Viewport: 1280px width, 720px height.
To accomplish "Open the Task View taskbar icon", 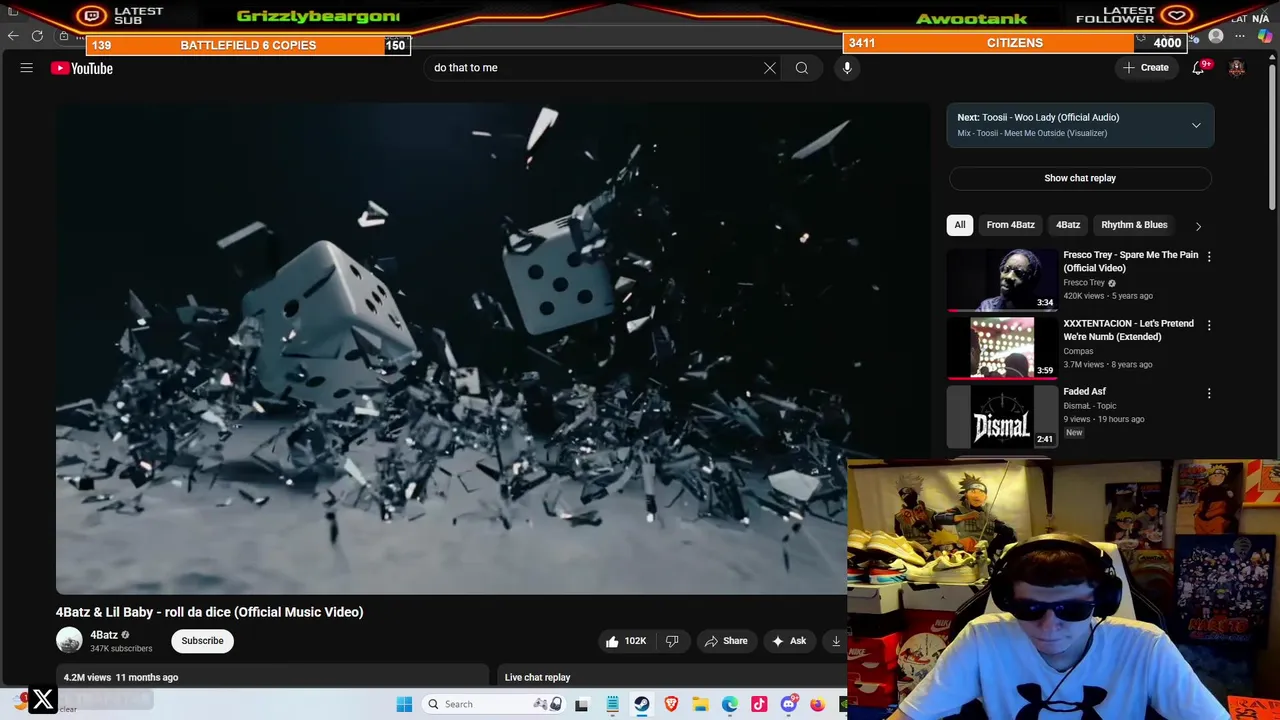I will click(582, 704).
